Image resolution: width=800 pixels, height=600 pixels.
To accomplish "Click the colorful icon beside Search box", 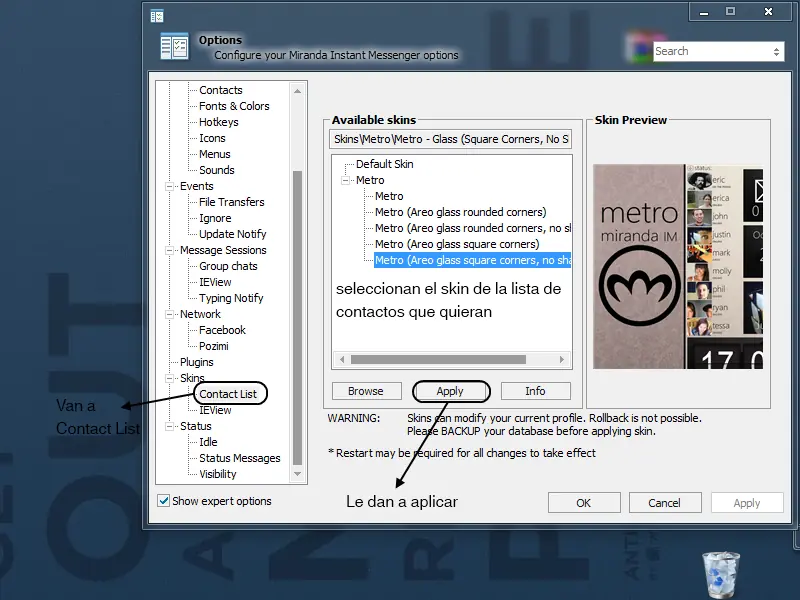I will [x=640, y=47].
